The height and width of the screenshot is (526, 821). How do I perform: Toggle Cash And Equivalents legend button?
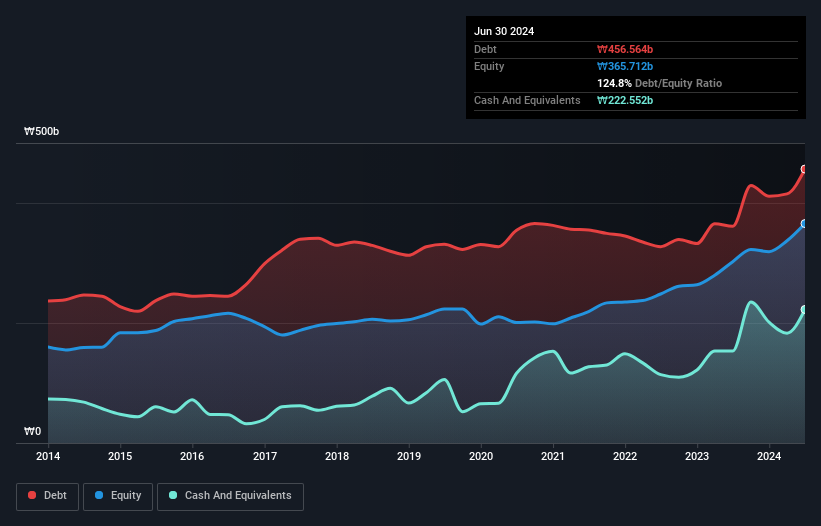click(x=230, y=496)
